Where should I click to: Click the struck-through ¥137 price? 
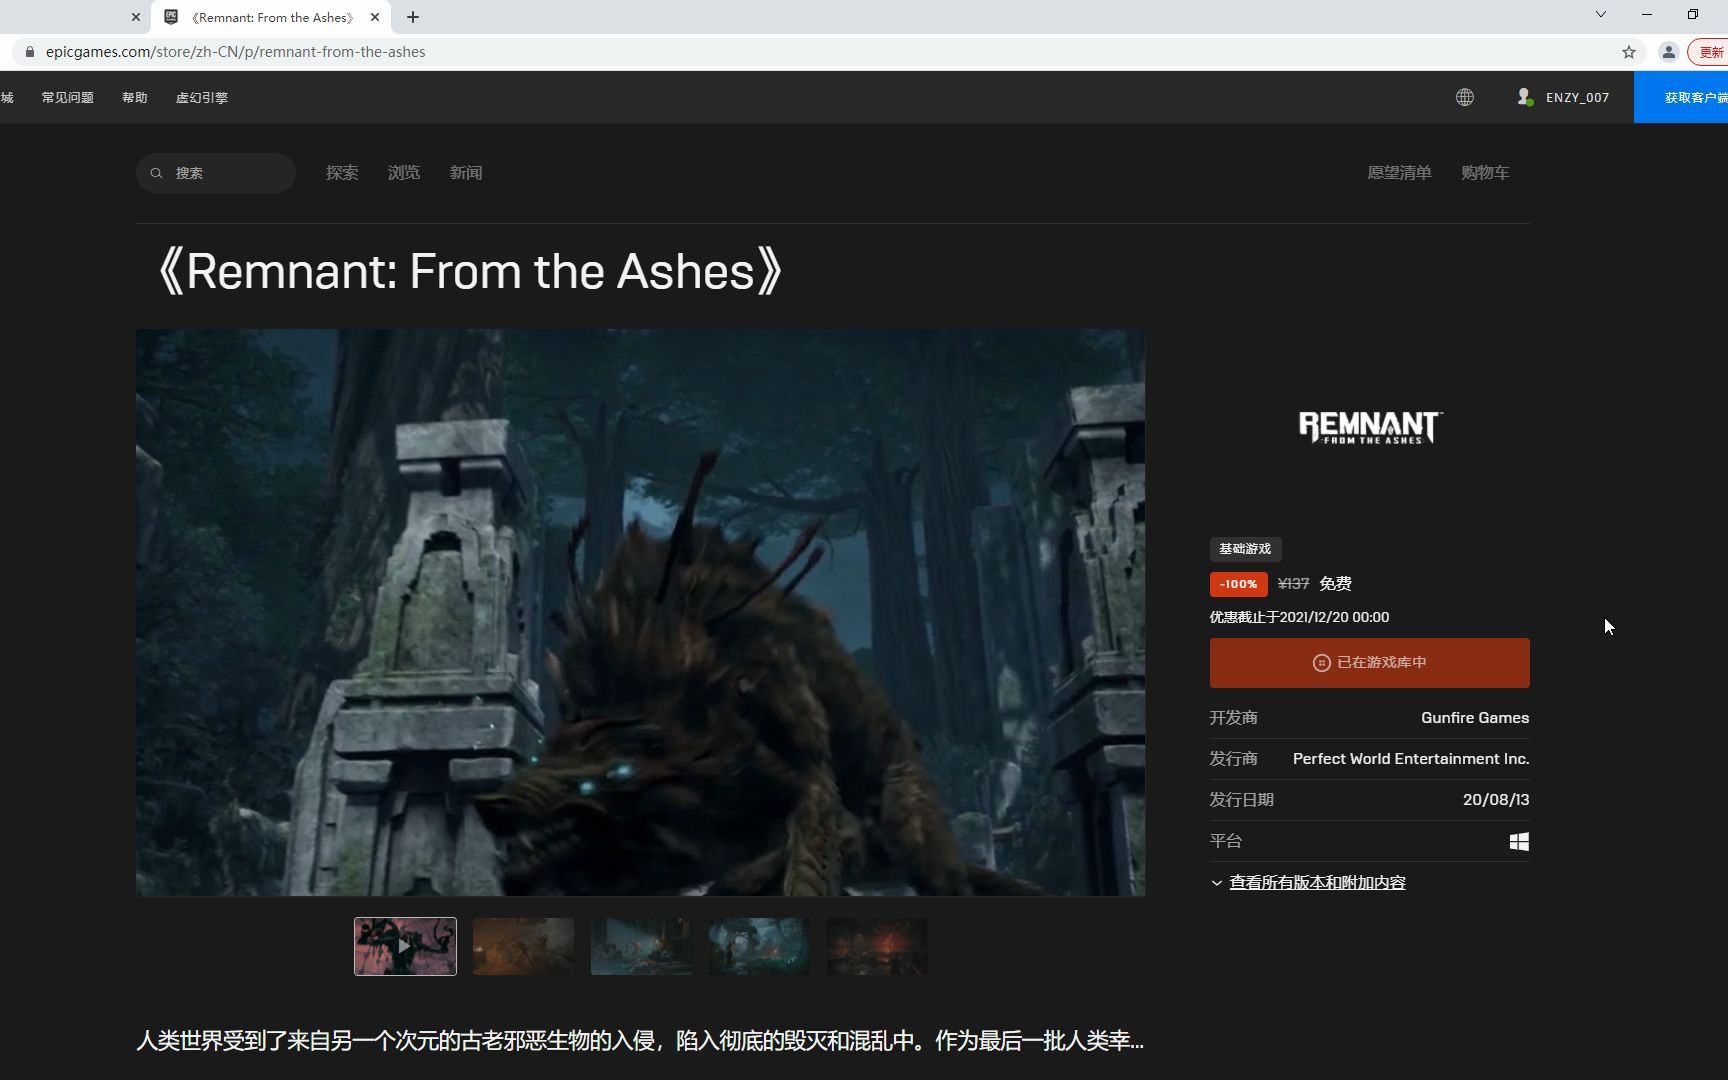(x=1293, y=584)
